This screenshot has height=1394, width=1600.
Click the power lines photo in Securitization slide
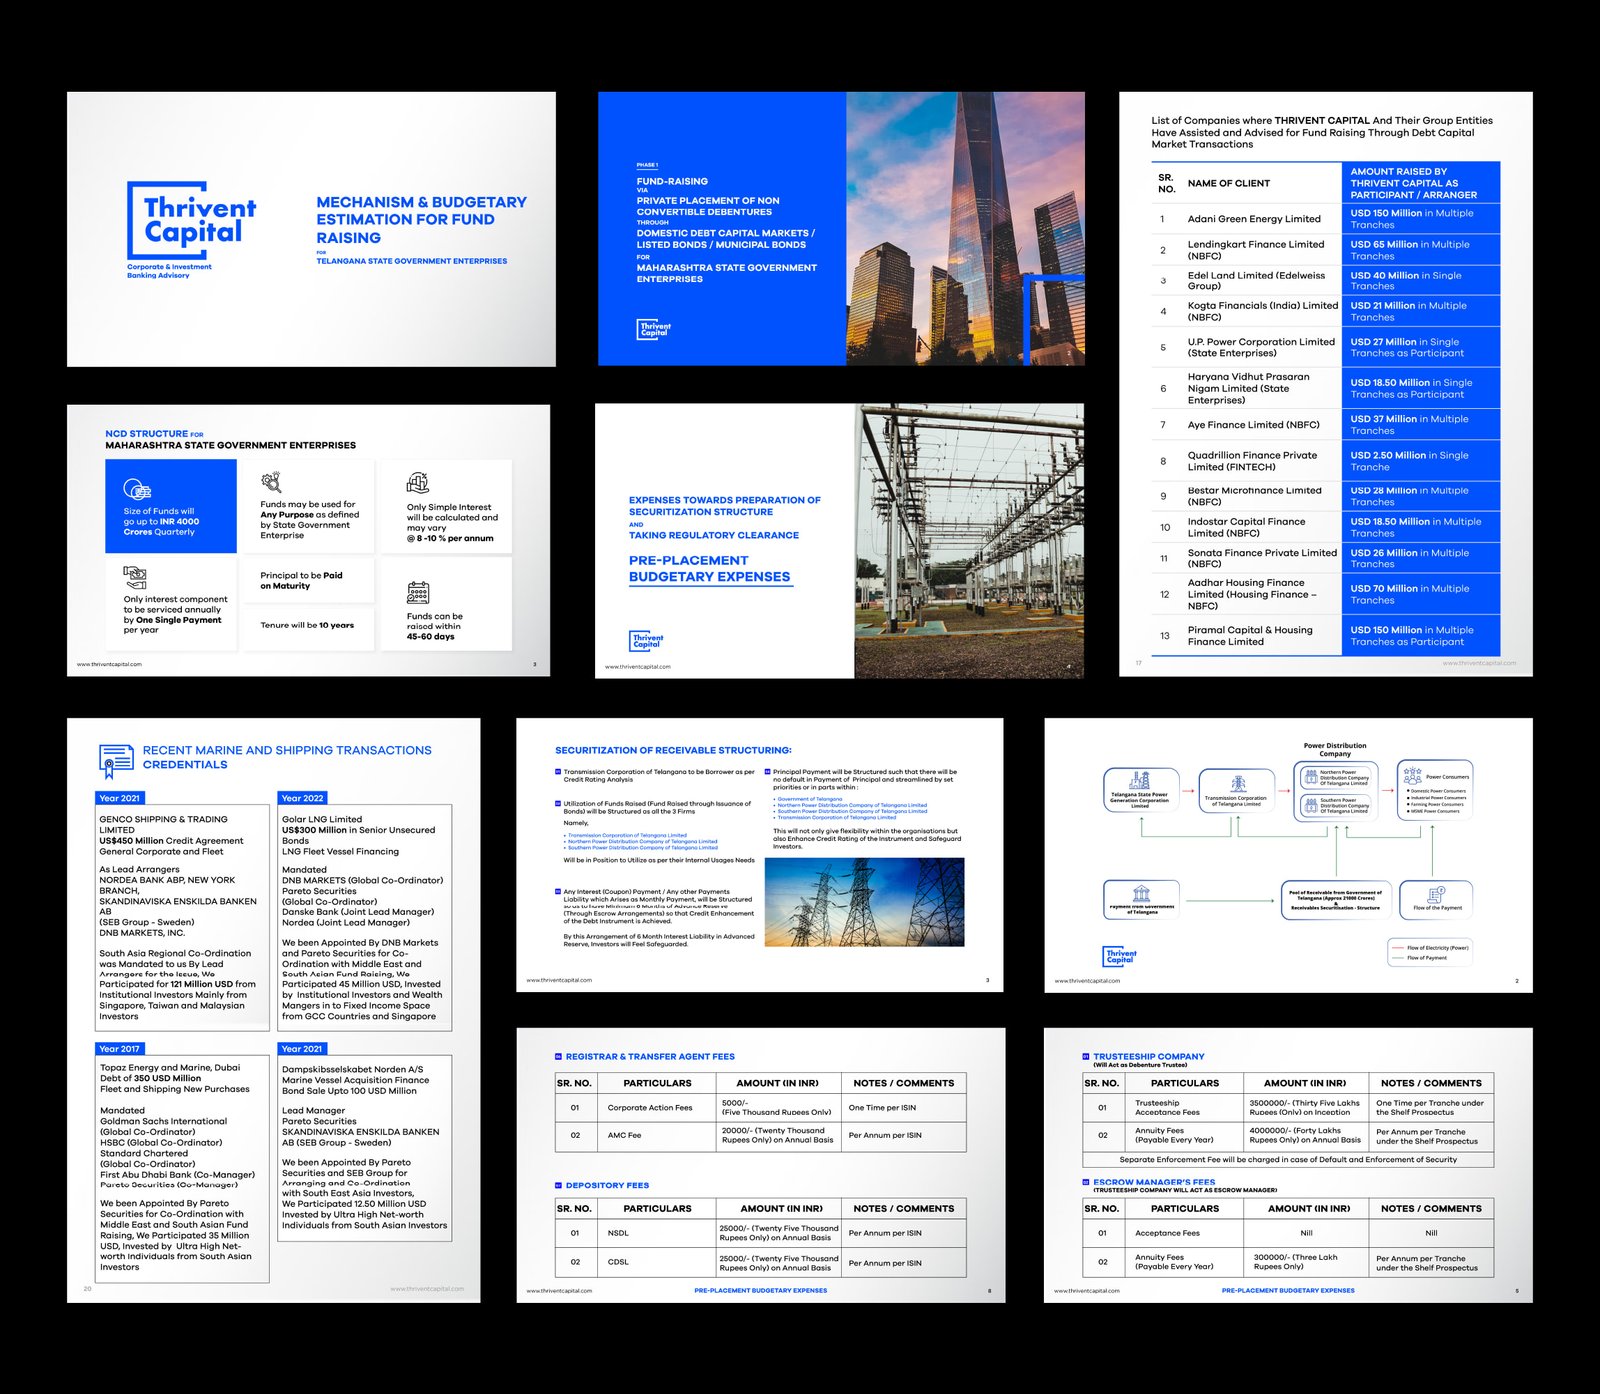coord(864,902)
